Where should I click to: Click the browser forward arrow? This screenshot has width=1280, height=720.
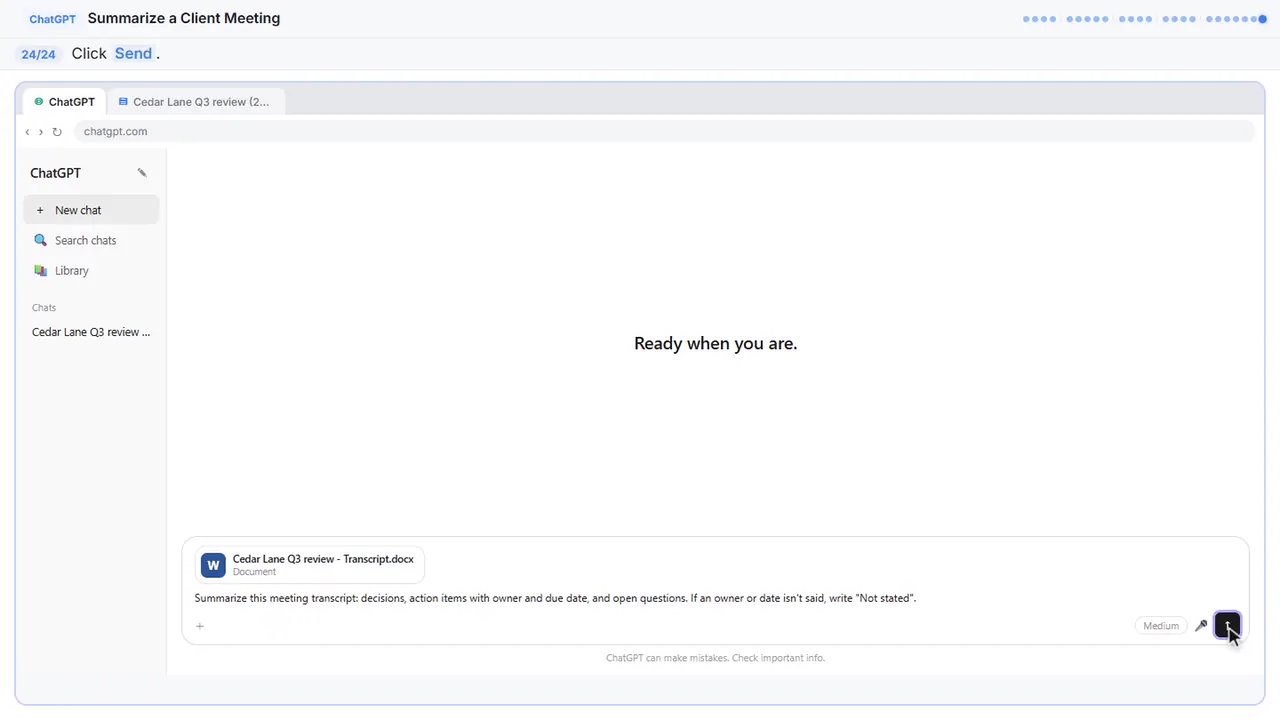(x=41, y=132)
